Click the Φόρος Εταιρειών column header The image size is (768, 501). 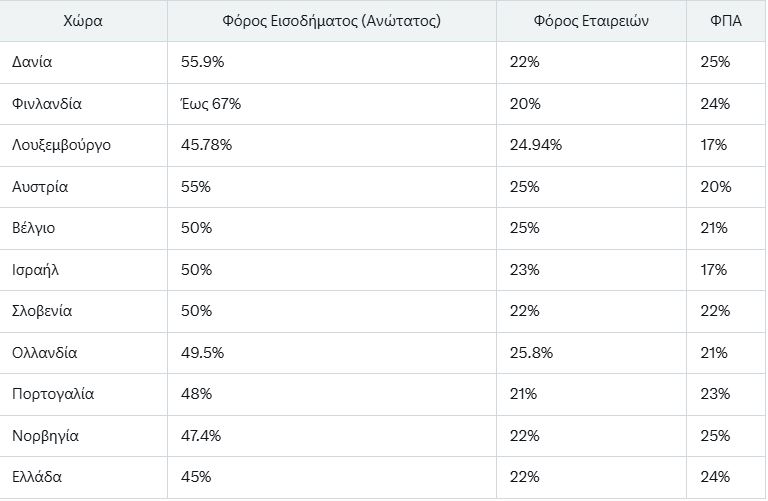coord(591,20)
